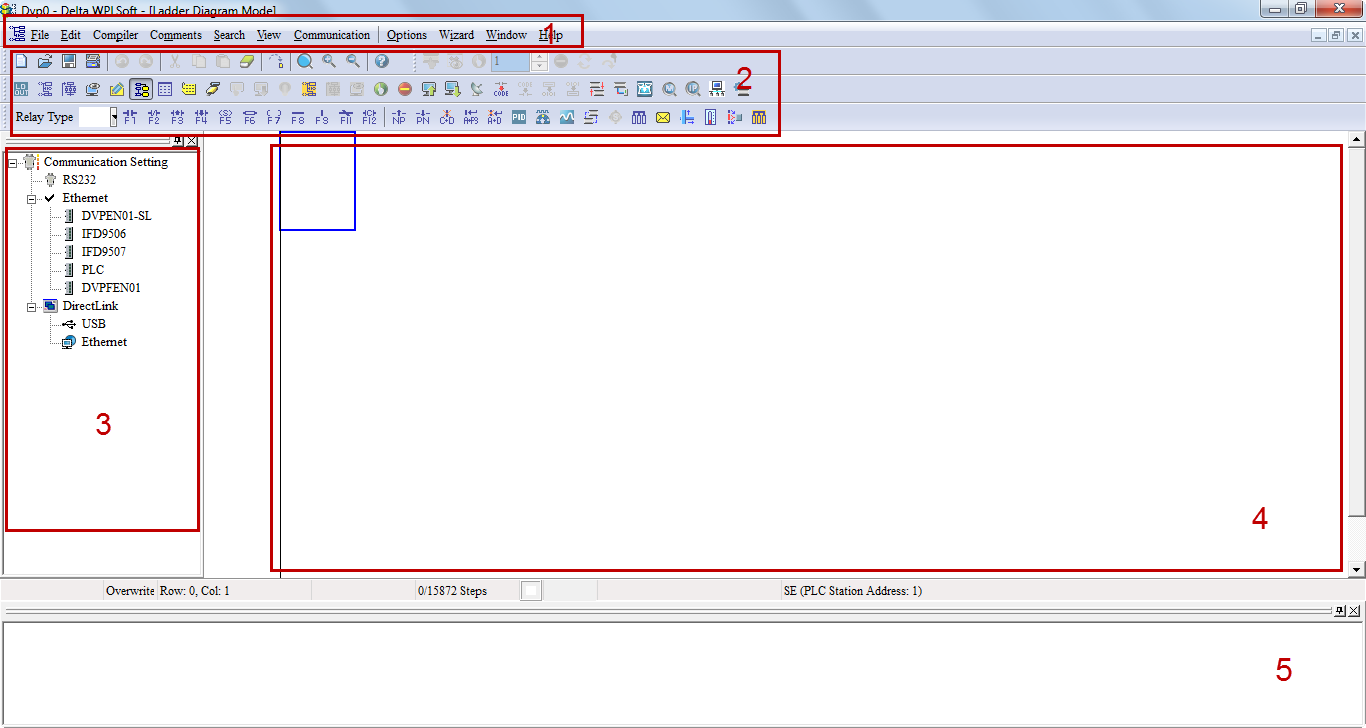This screenshot has height=728, width=1366.
Task: Toggle pin on Communication Setting panel
Action: [178, 141]
